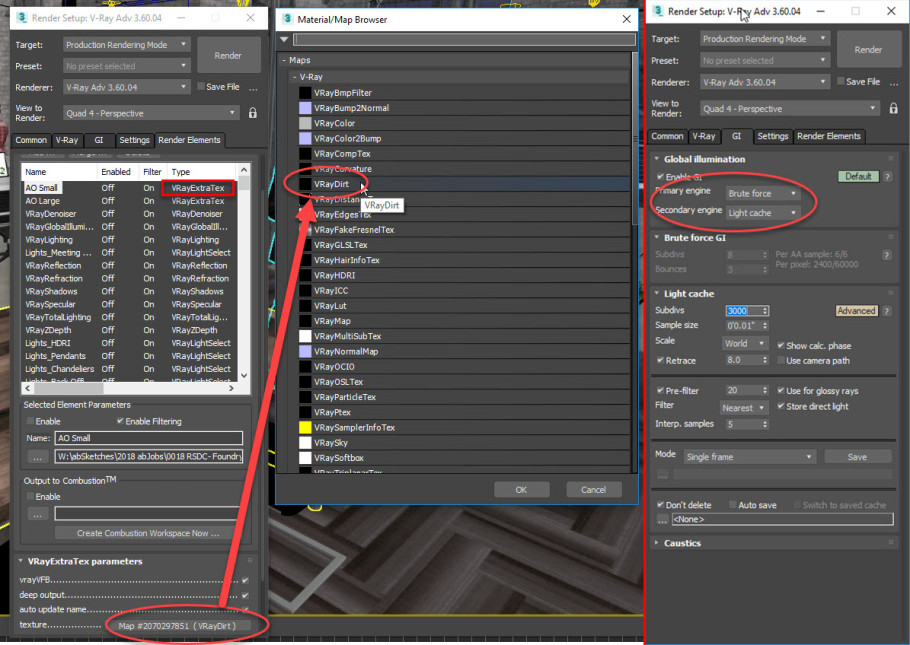910x645 pixels.
Task: Open Material/Map Browser options arrow menu
Action: point(284,39)
